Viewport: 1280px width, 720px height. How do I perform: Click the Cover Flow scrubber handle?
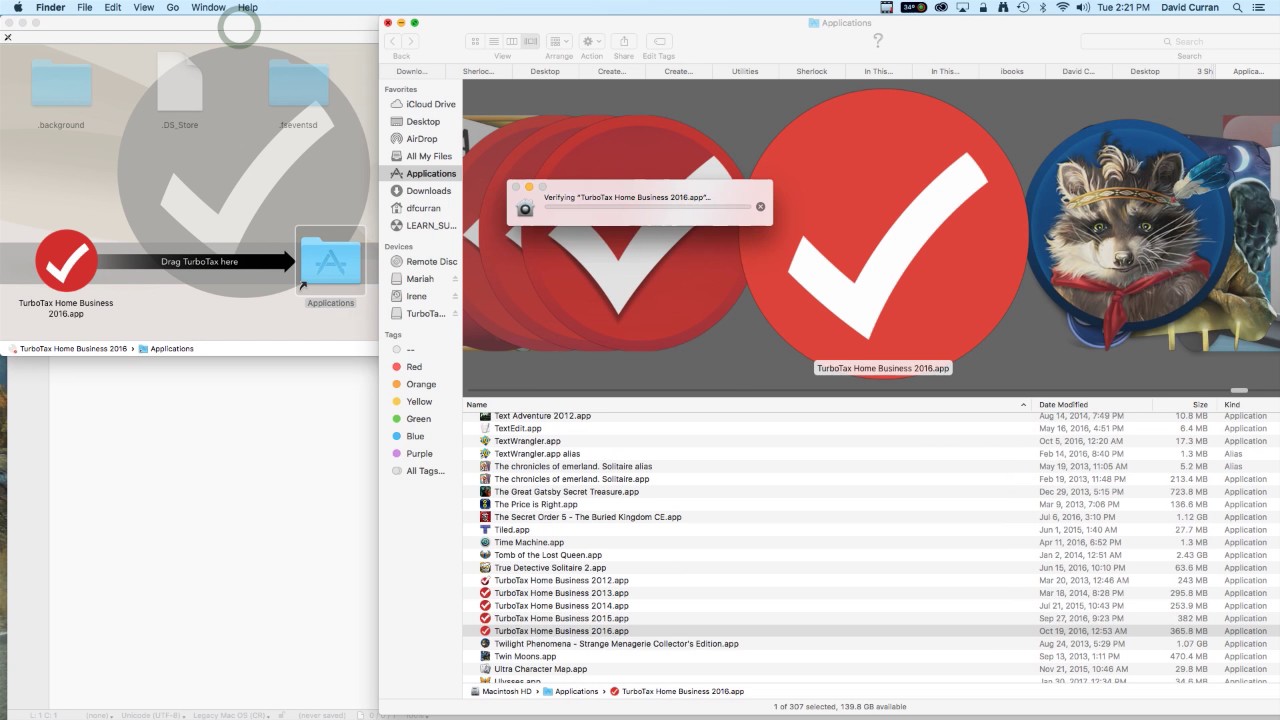coord(1239,390)
